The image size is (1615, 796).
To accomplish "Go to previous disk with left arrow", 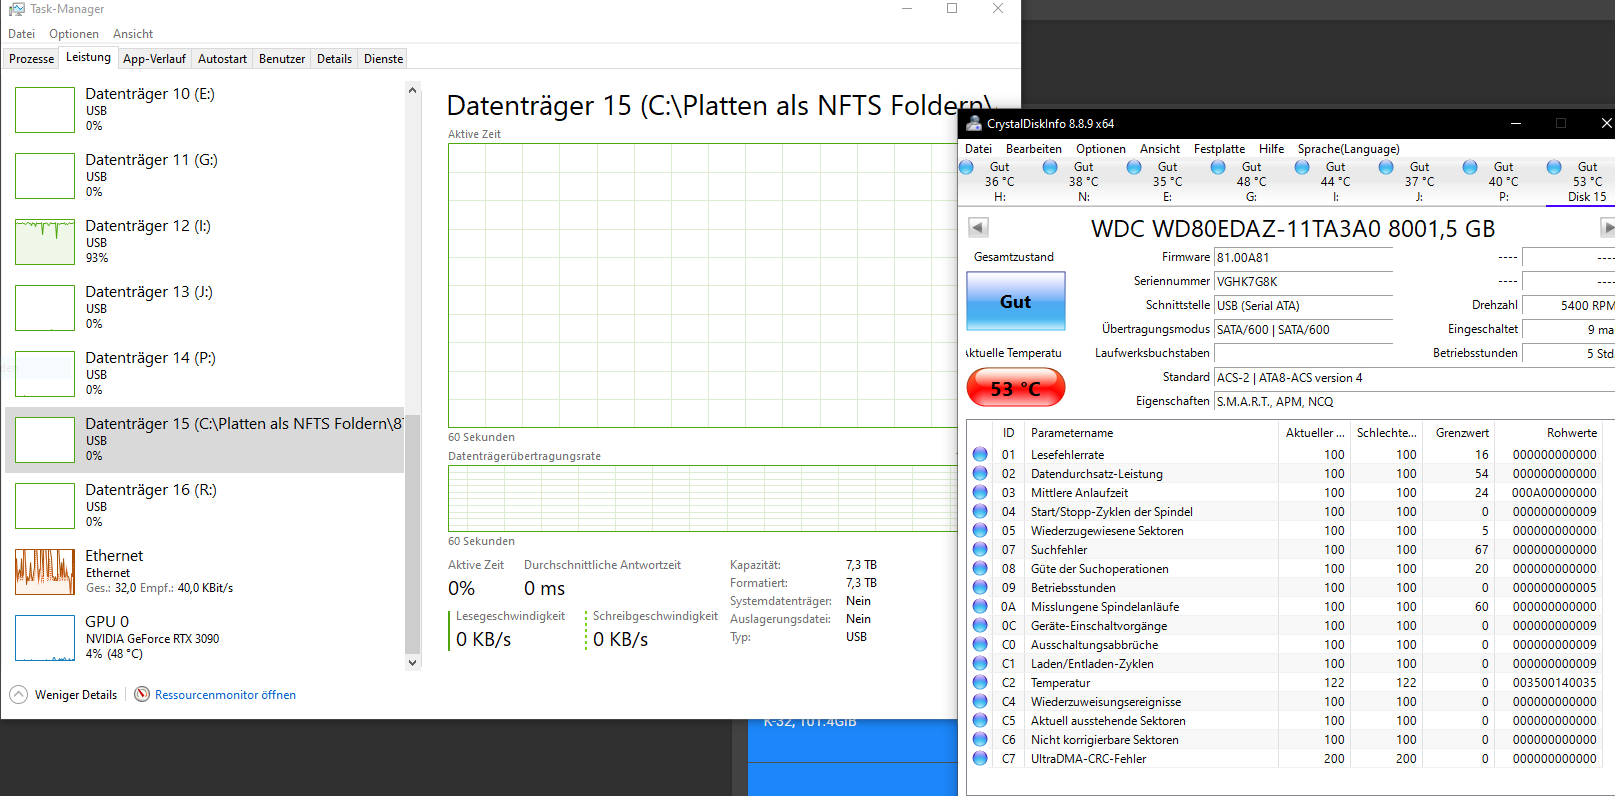I will point(979,228).
